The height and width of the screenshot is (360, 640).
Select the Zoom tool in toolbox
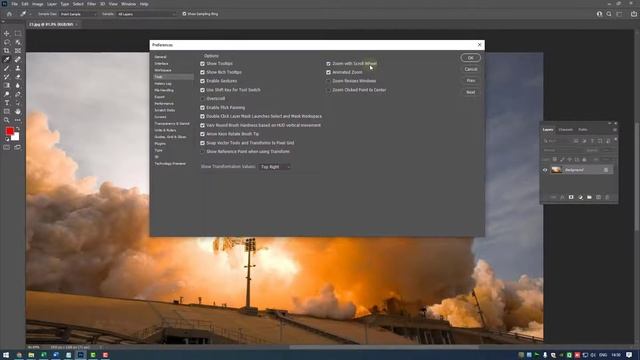(x=7, y=120)
